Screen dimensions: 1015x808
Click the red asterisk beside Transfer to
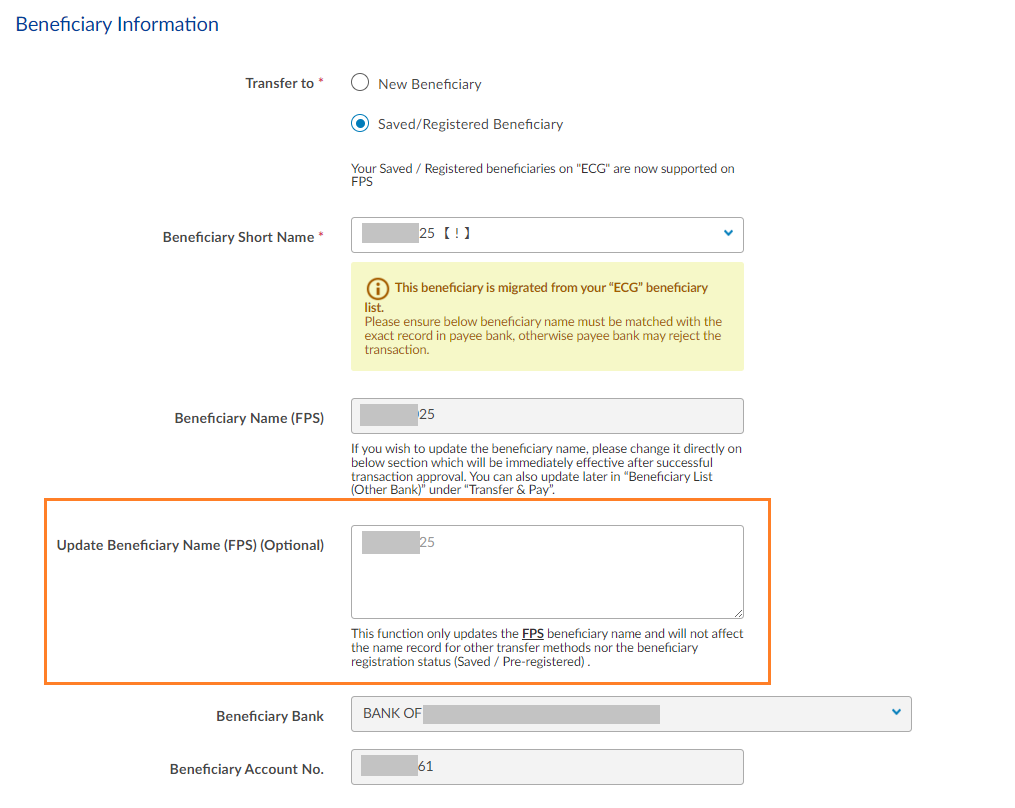(x=321, y=82)
